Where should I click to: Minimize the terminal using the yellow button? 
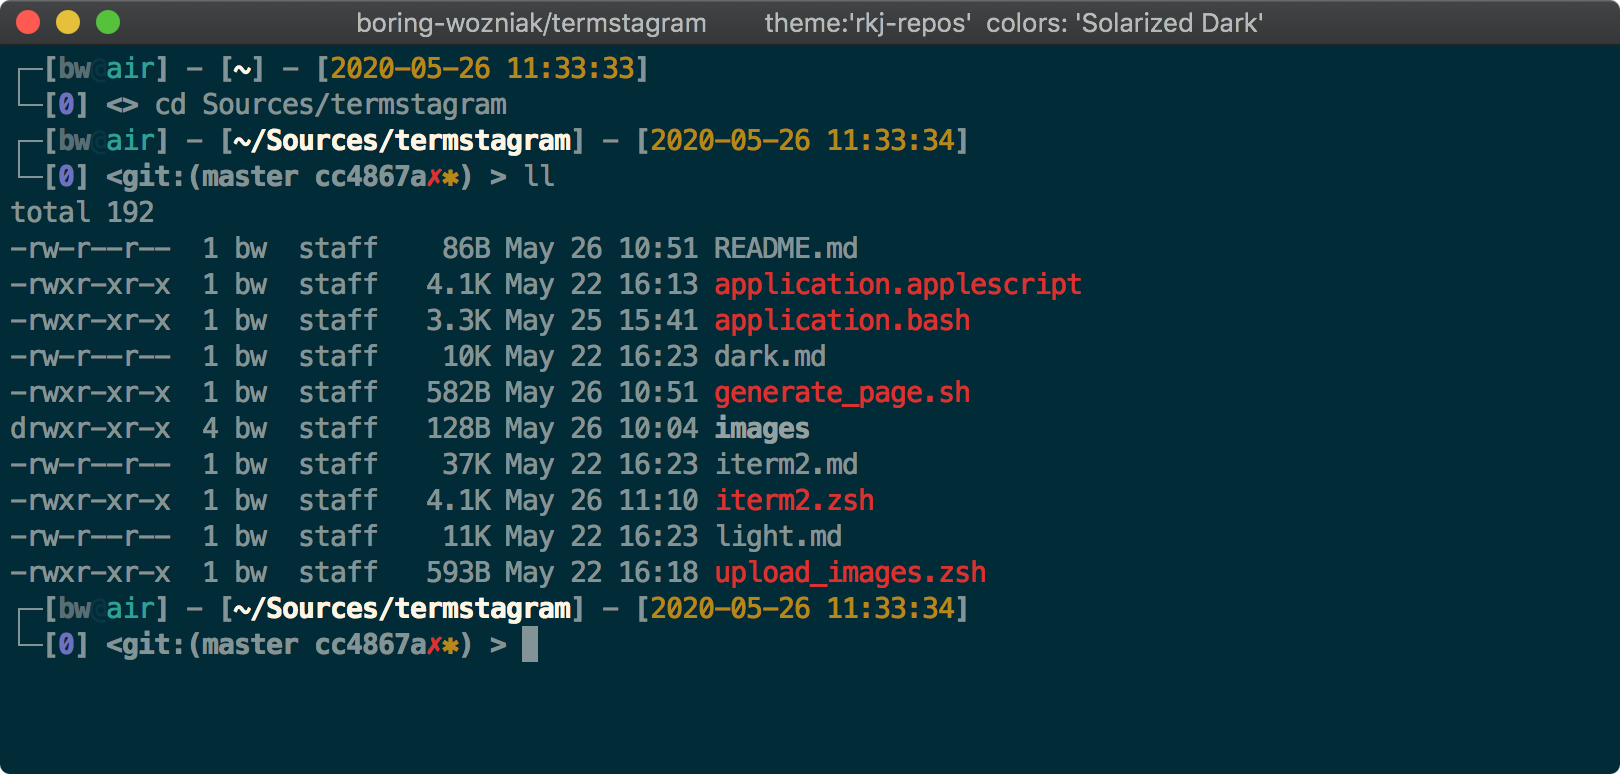(x=68, y=22)
